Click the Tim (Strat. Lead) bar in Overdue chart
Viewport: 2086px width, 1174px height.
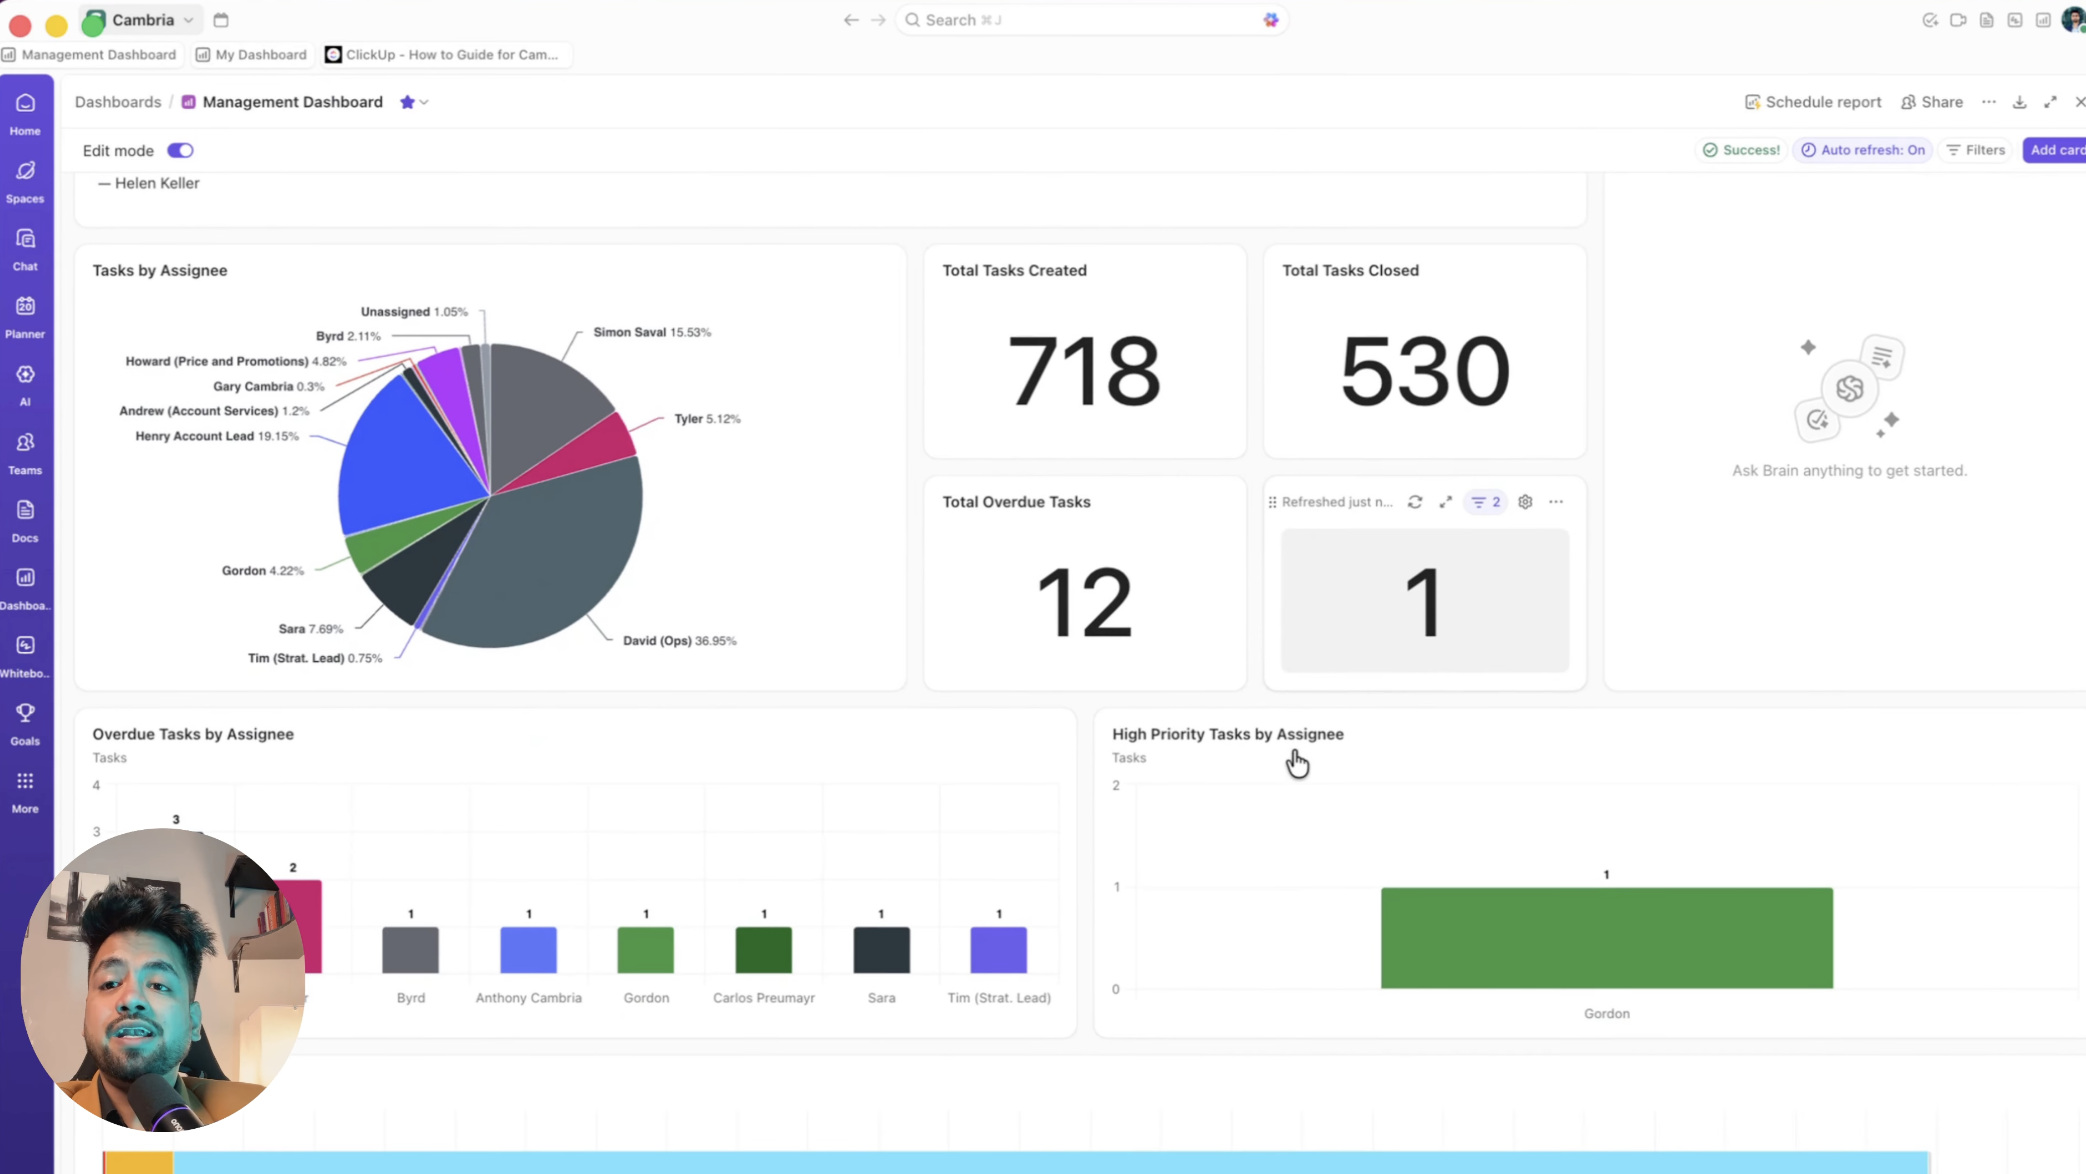pyautogui.click(x=998, y=950)
